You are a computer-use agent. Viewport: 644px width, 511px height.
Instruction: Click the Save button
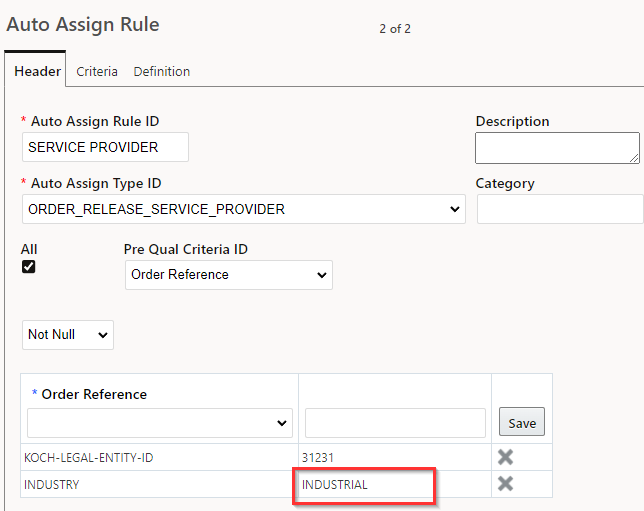pos(522,422)
